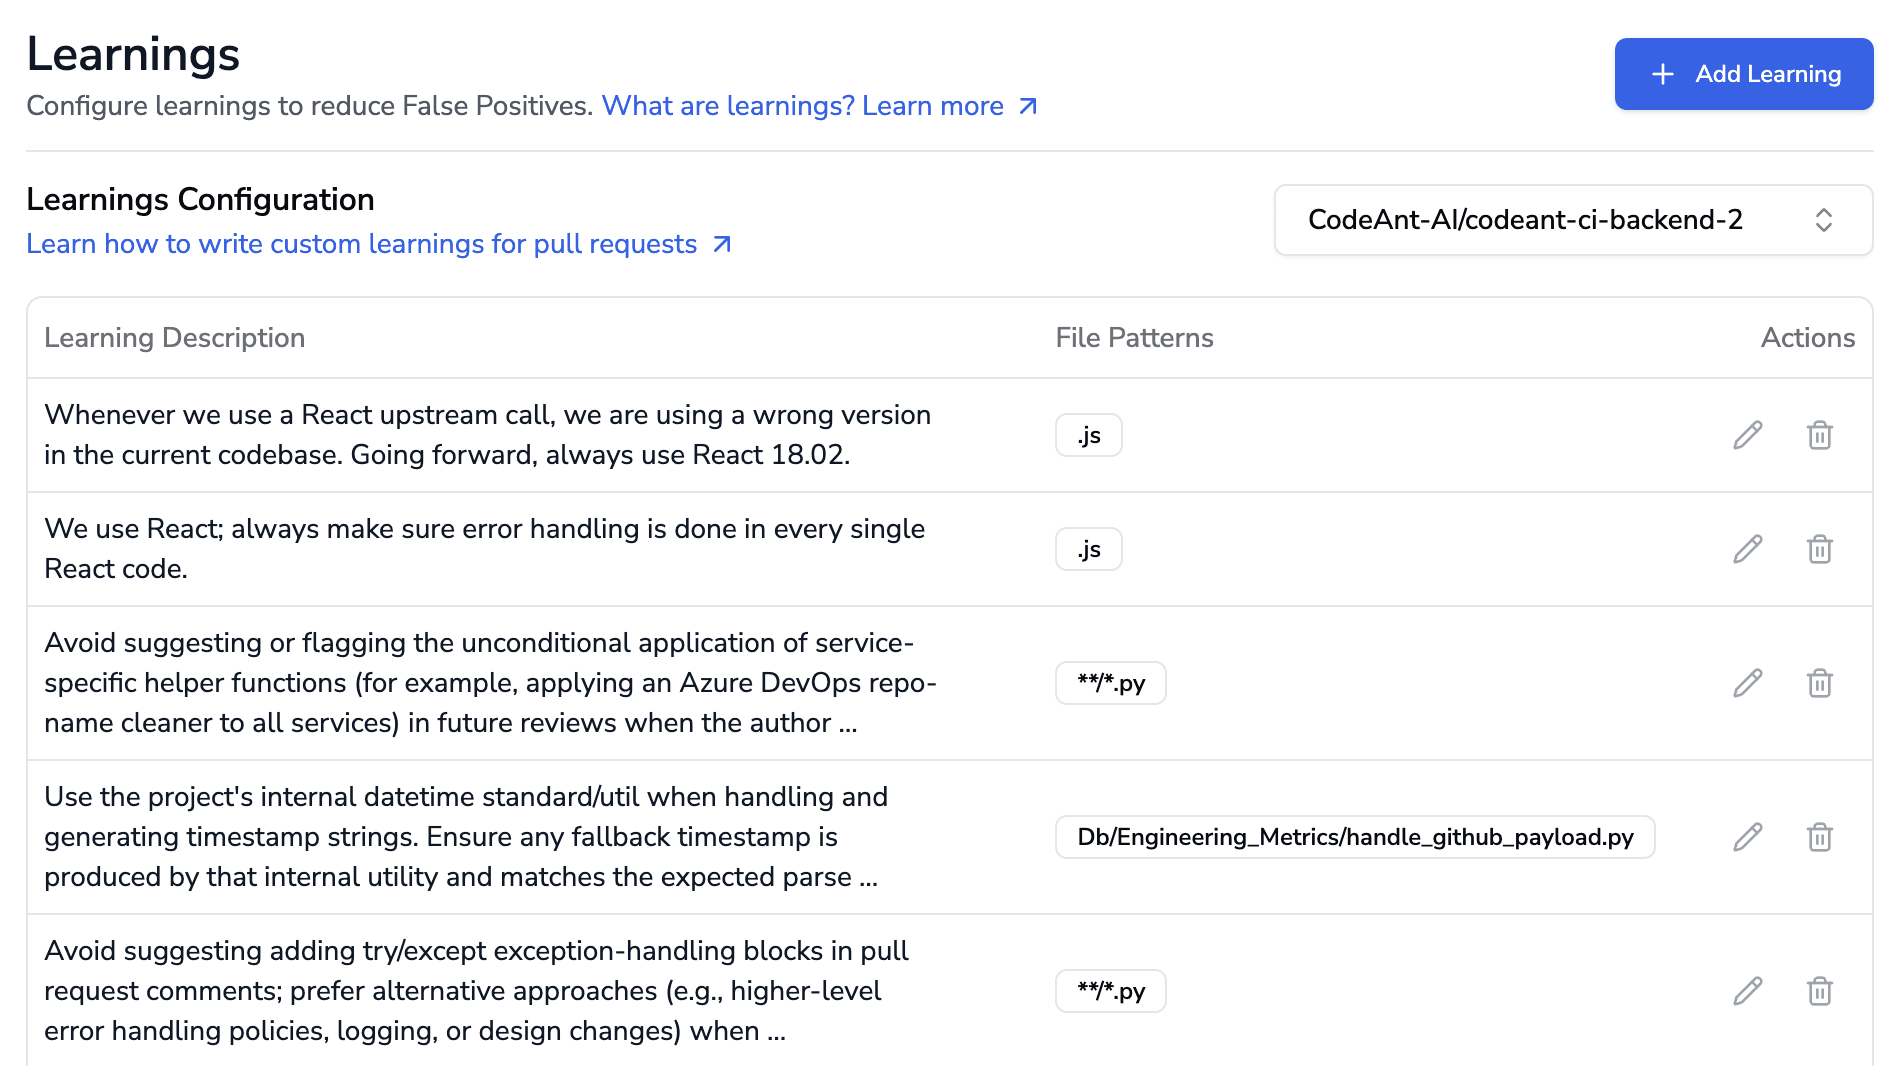Click the Learning Description column header

pyautogui.click(x=176, y=337)
